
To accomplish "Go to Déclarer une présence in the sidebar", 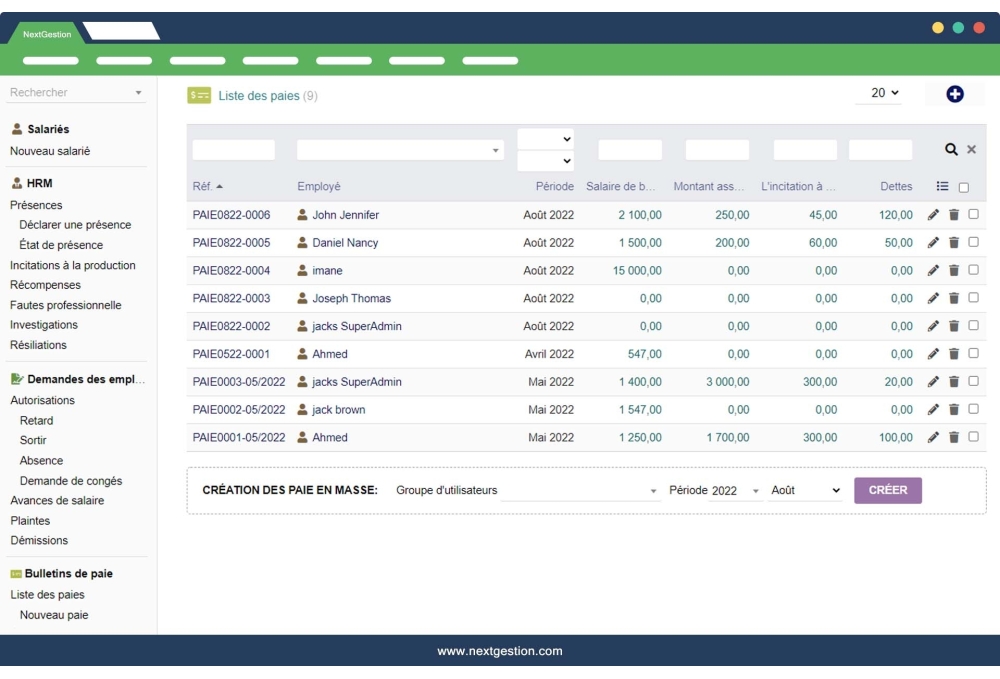I will coord(76,224).
